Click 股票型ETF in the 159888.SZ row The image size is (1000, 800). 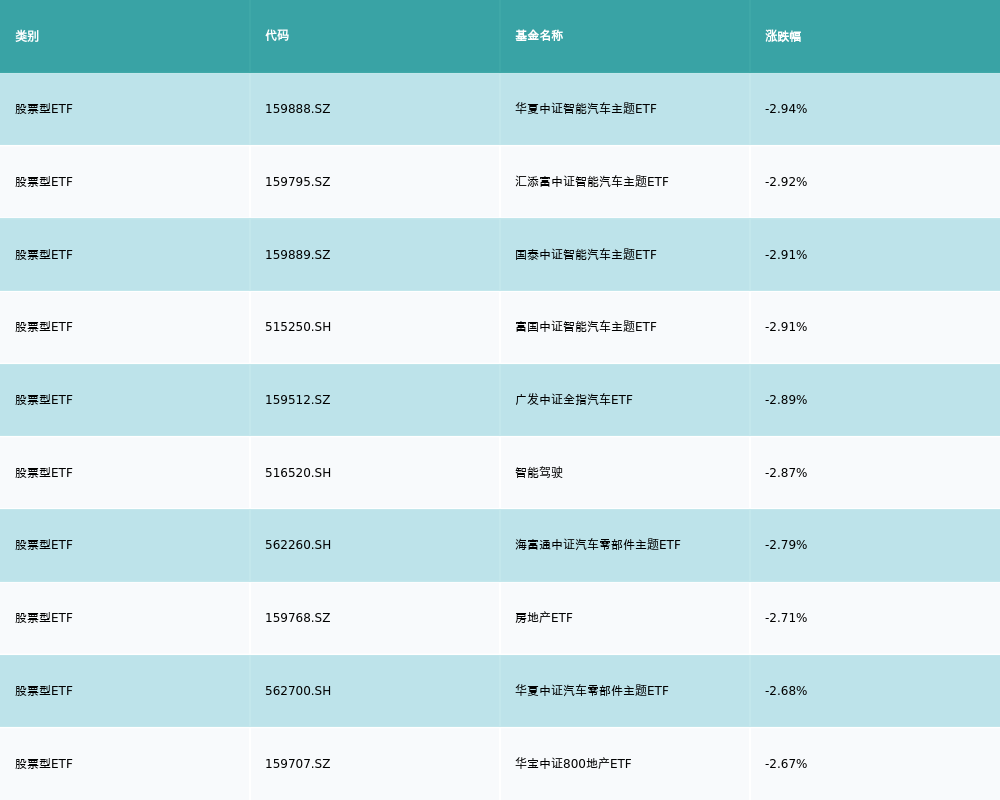(44, 109)
